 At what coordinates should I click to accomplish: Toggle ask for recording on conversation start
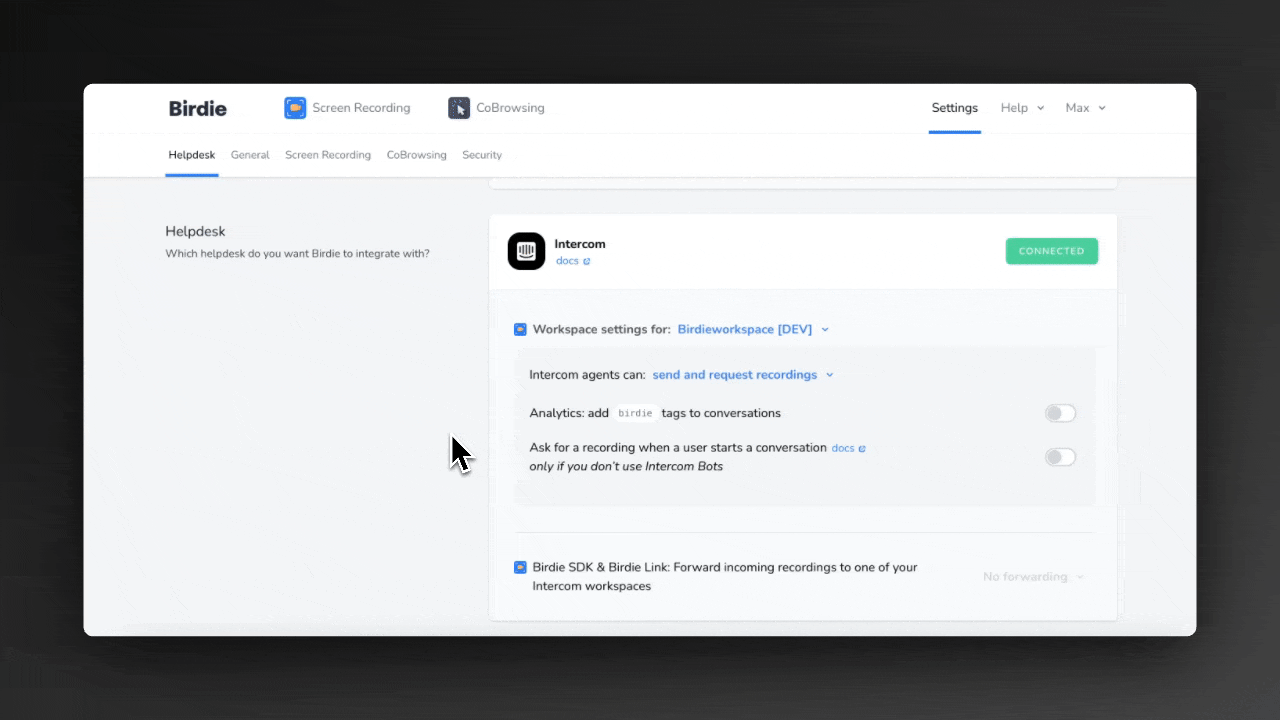[1059, 457]
